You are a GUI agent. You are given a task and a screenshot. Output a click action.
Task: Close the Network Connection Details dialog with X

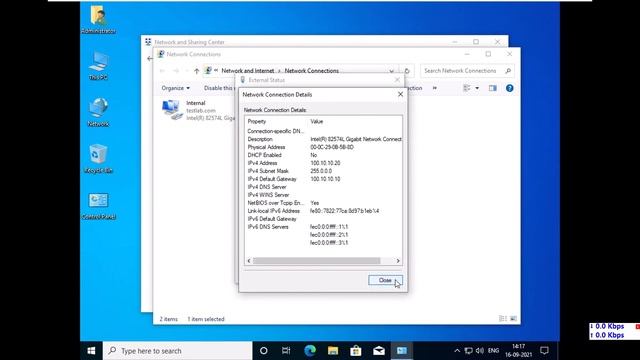[400, 94]
